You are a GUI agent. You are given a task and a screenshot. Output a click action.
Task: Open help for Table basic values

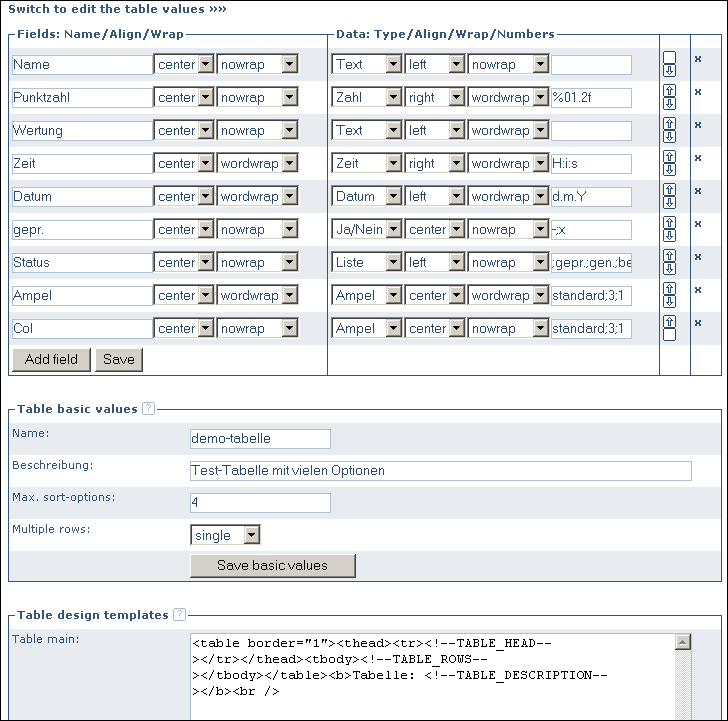point(148,408)
